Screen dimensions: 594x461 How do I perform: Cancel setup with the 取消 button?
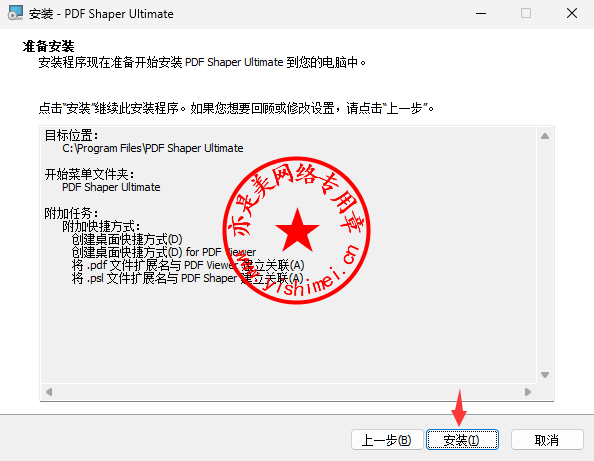[x=547, y=440]
